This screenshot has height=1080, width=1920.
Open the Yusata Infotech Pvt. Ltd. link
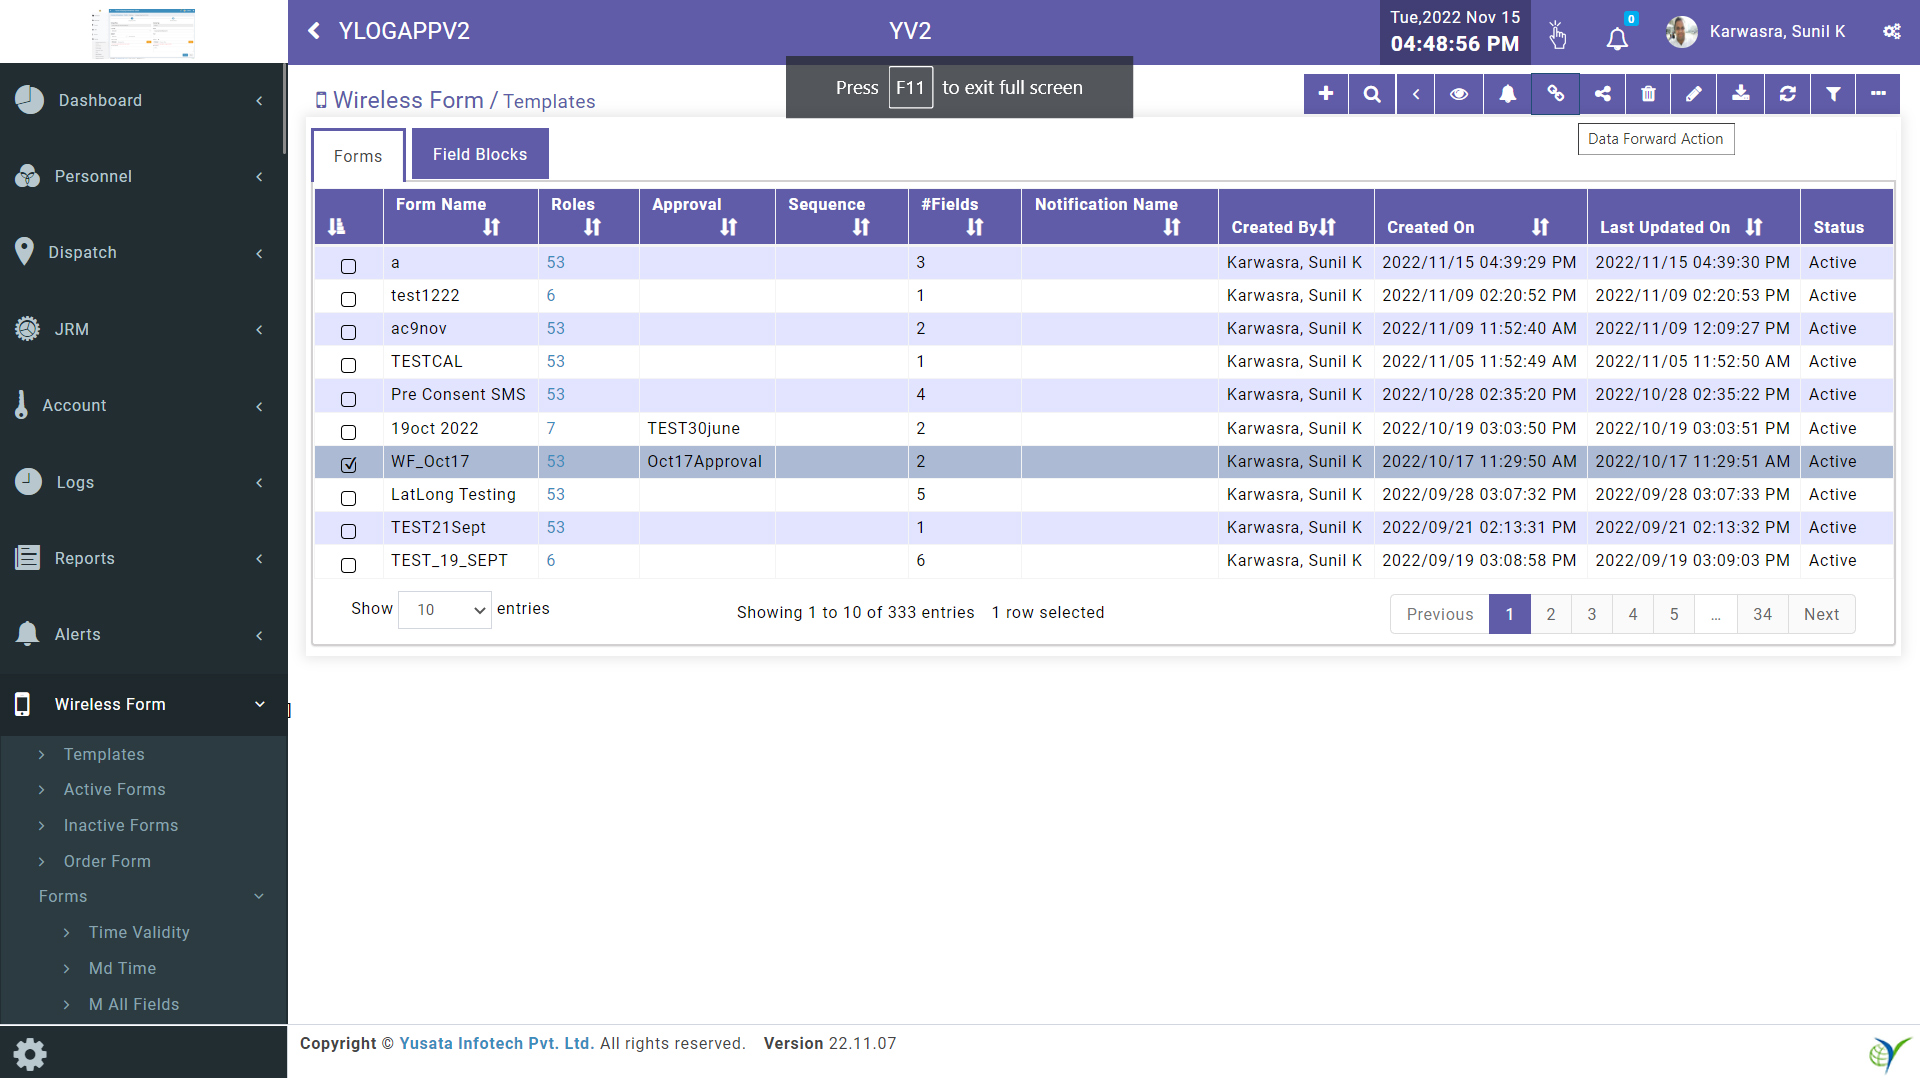point(497,1043)
